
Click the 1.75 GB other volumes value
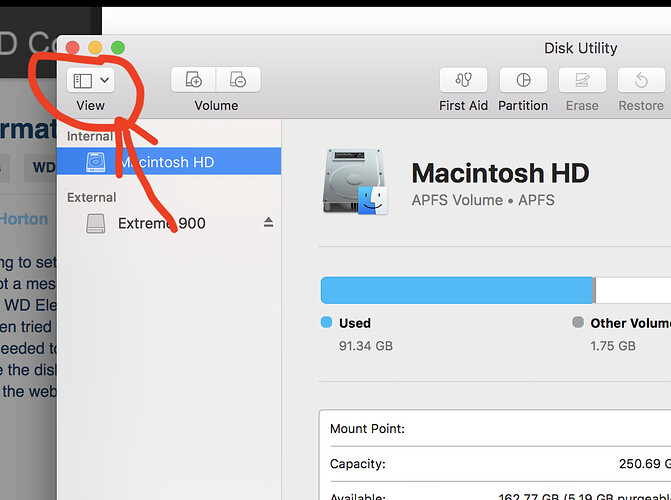613,345
